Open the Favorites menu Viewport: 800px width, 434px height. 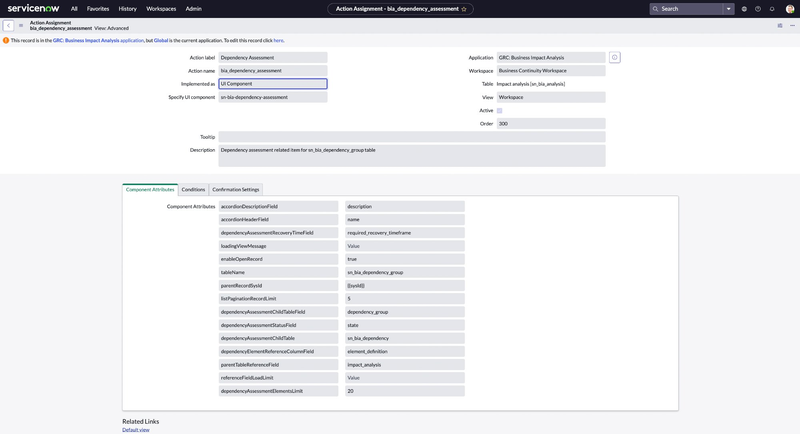98,9
